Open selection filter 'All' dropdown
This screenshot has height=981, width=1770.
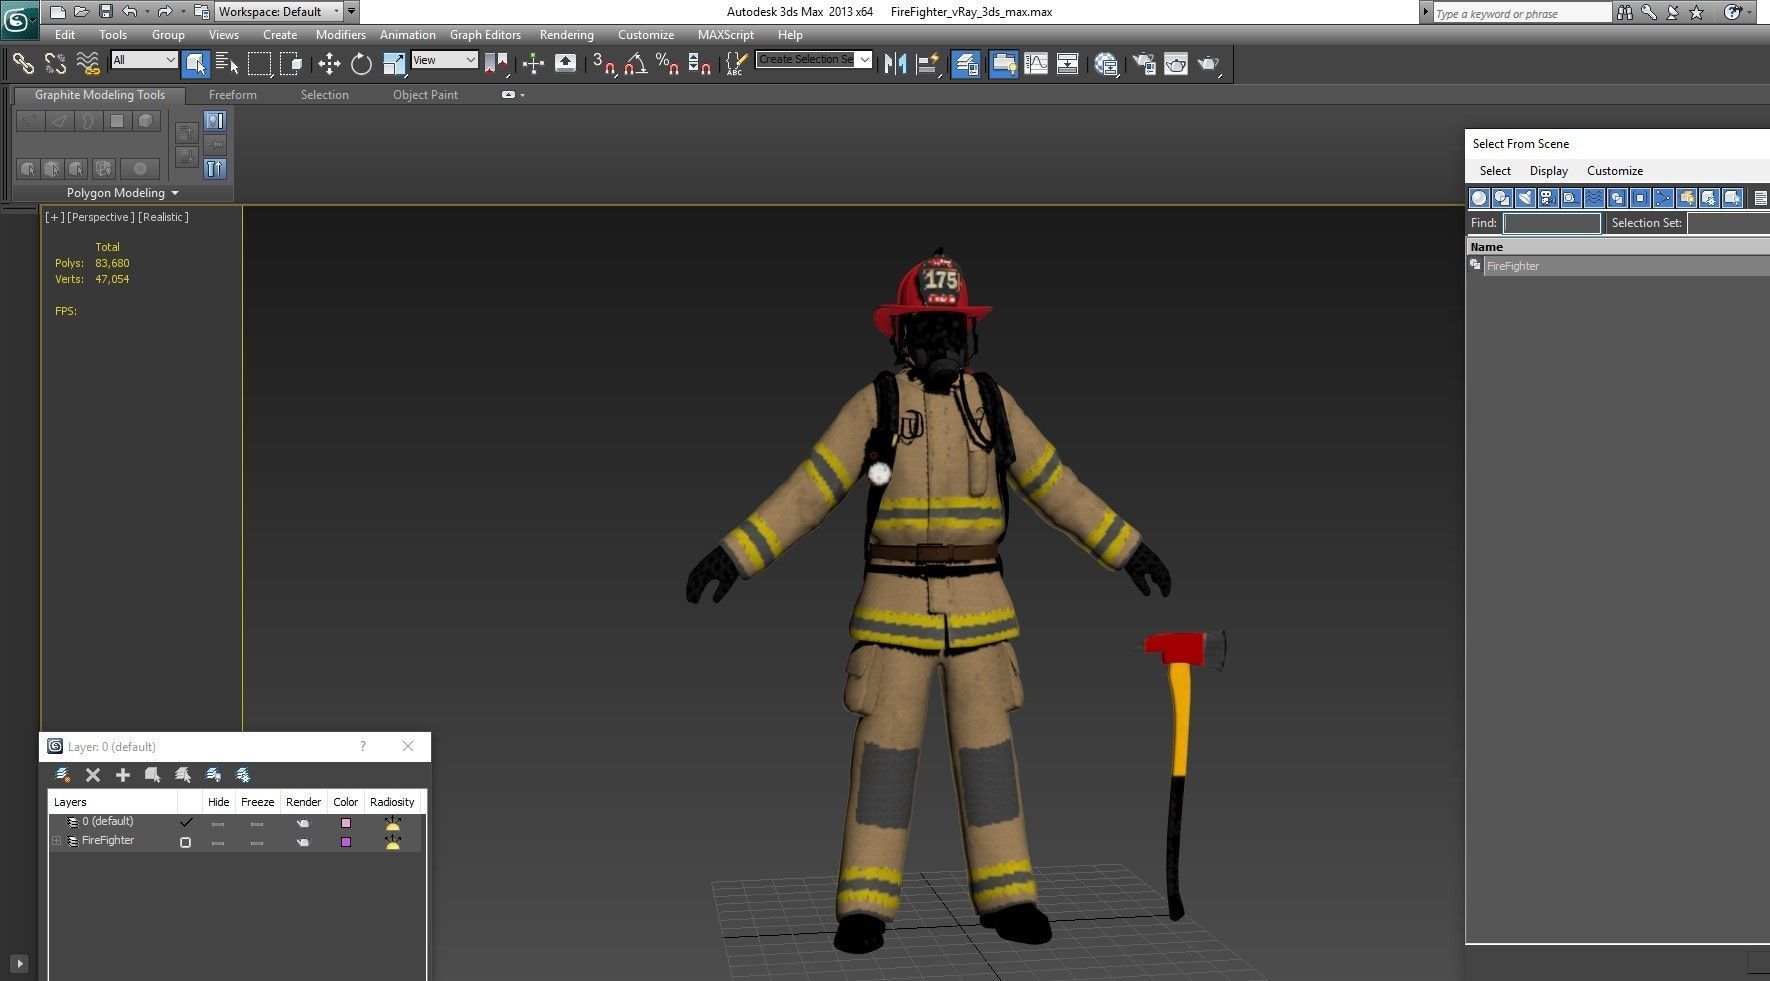tap(144, 60)
